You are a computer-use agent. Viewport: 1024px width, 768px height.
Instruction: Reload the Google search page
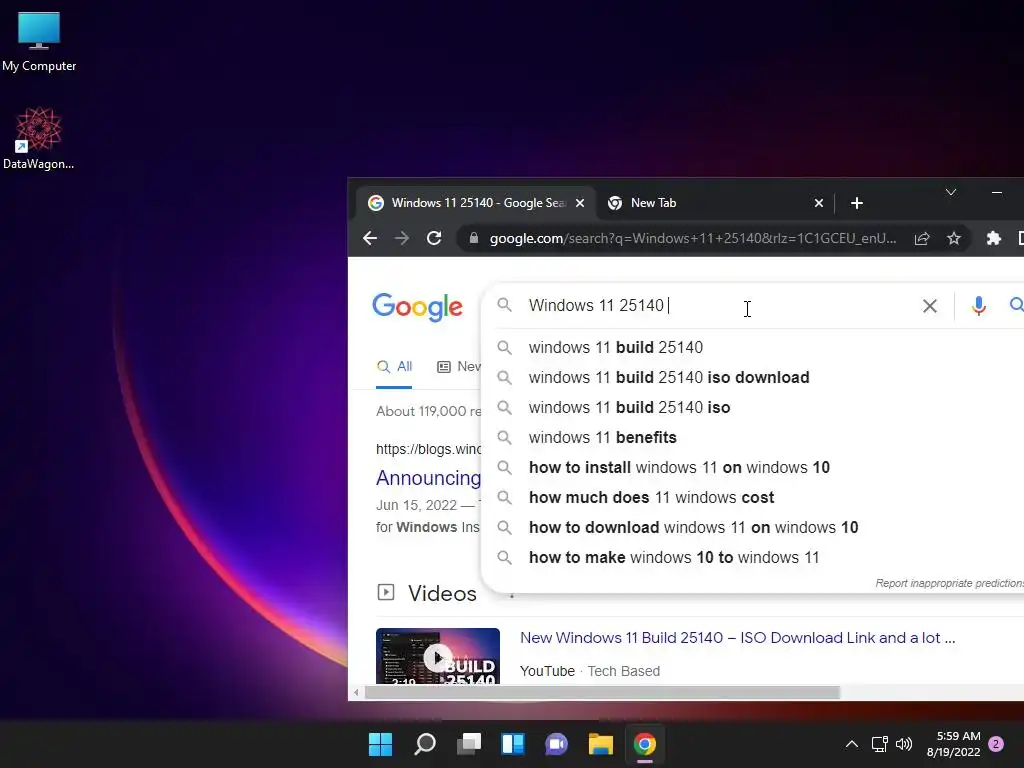[434, 238]
